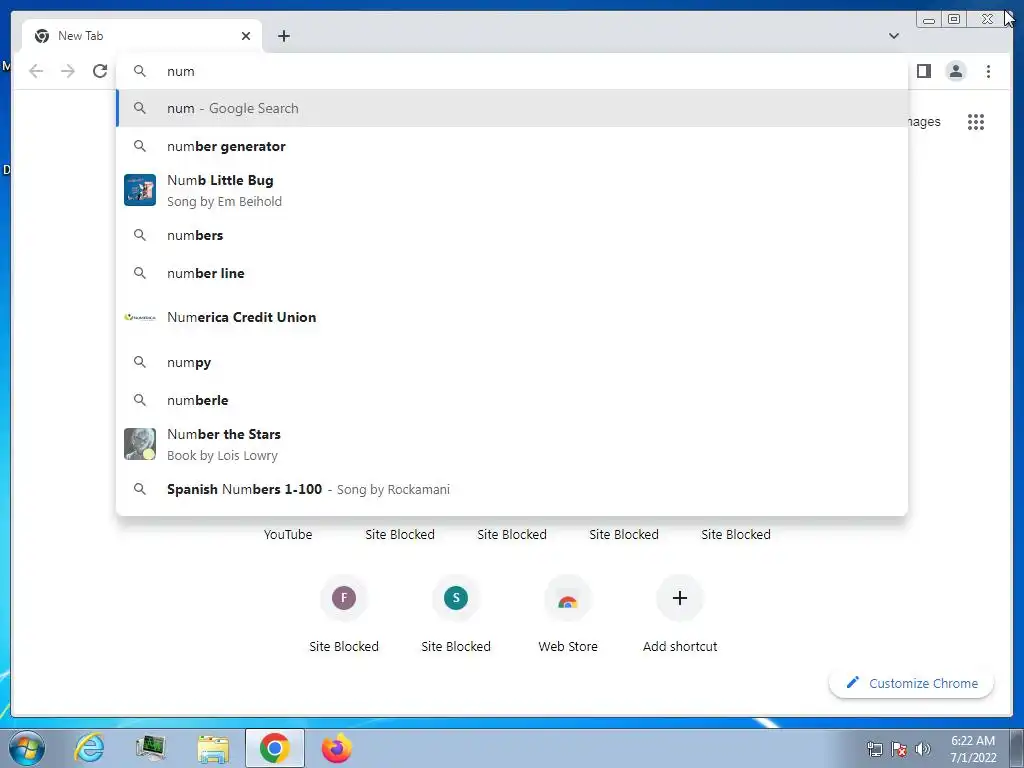Launch Firefox from taskbar
Viewport: 1024px width, 768px height.
(337, 748)
